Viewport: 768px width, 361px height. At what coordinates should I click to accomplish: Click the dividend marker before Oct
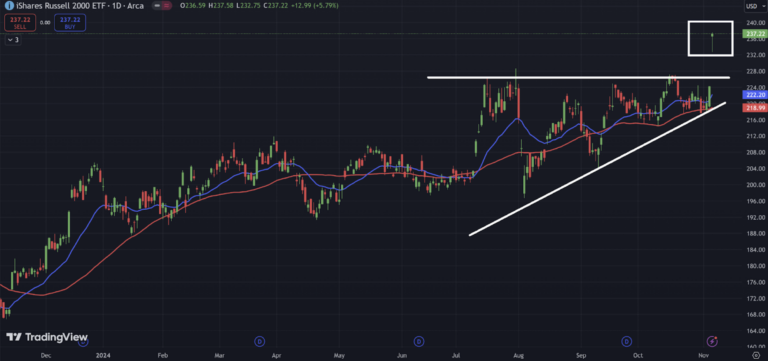(626, 340)
